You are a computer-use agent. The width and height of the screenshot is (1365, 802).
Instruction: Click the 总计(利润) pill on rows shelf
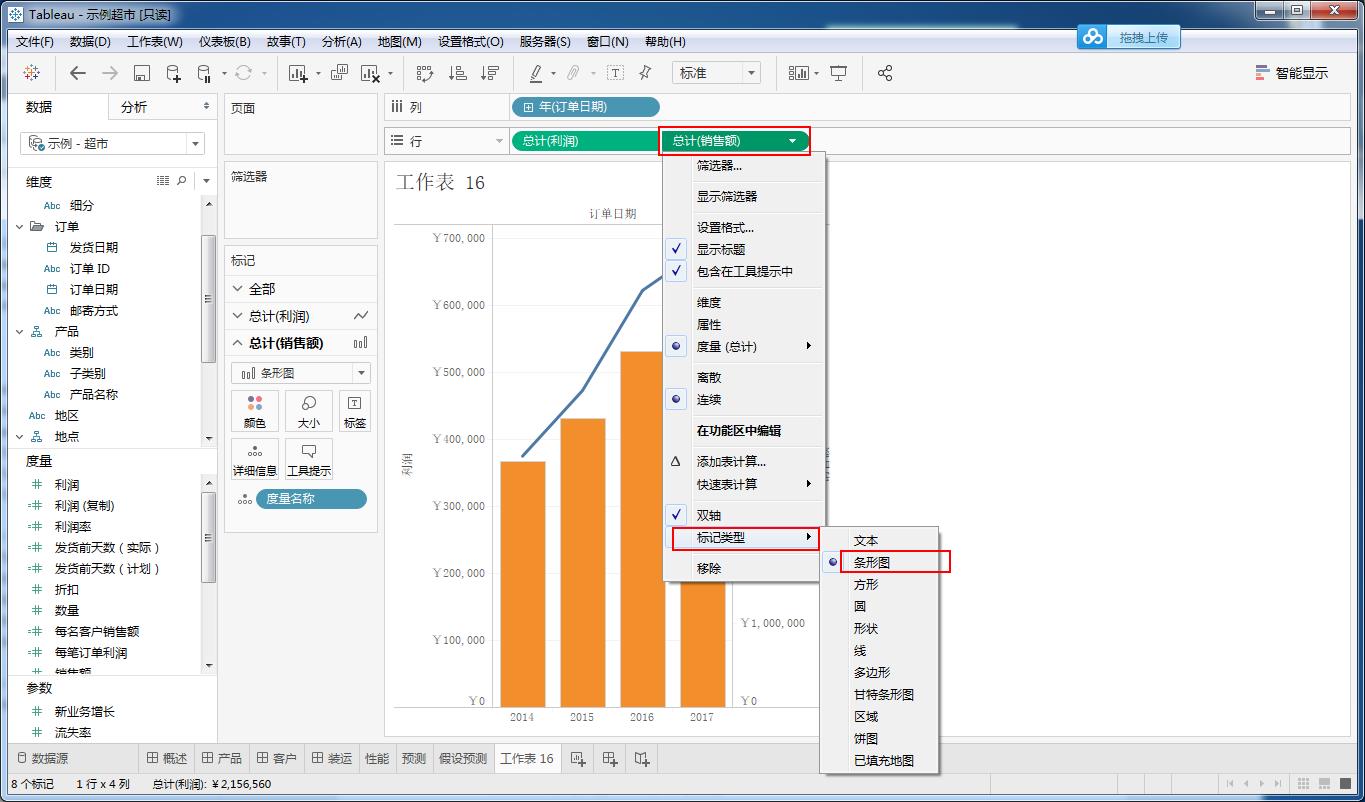(585, 141)
